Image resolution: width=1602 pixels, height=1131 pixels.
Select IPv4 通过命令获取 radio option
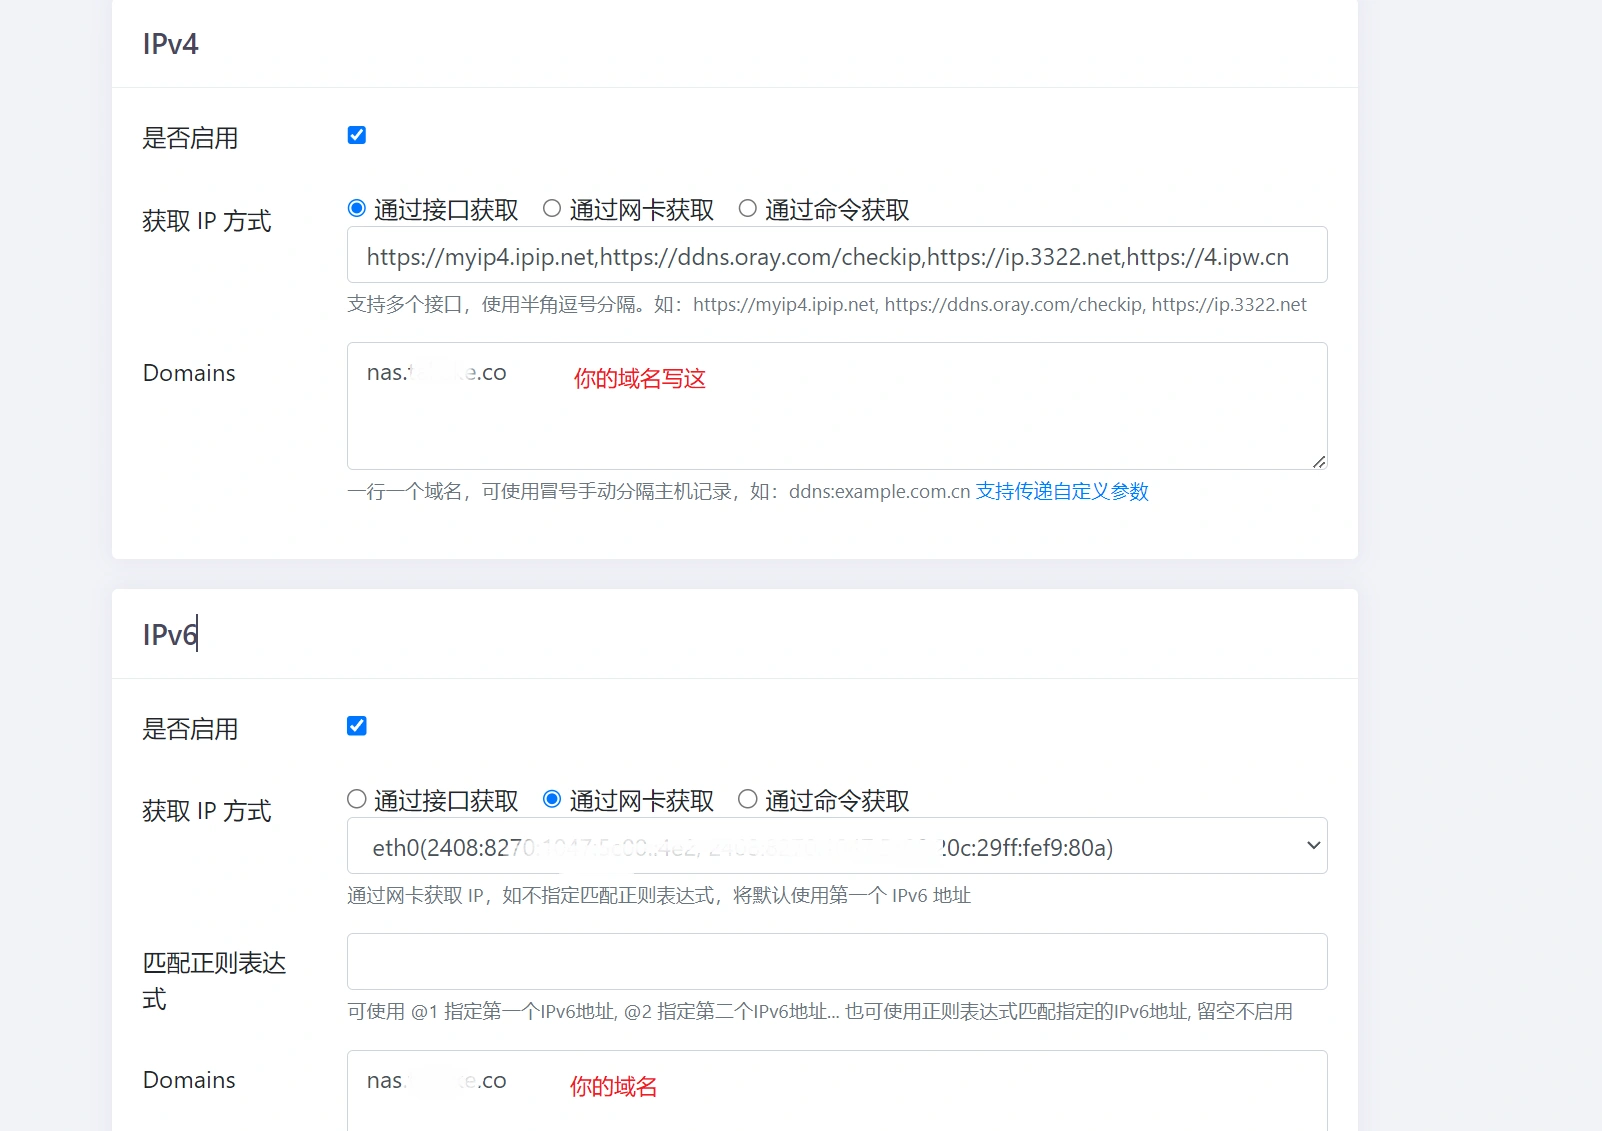747,208
